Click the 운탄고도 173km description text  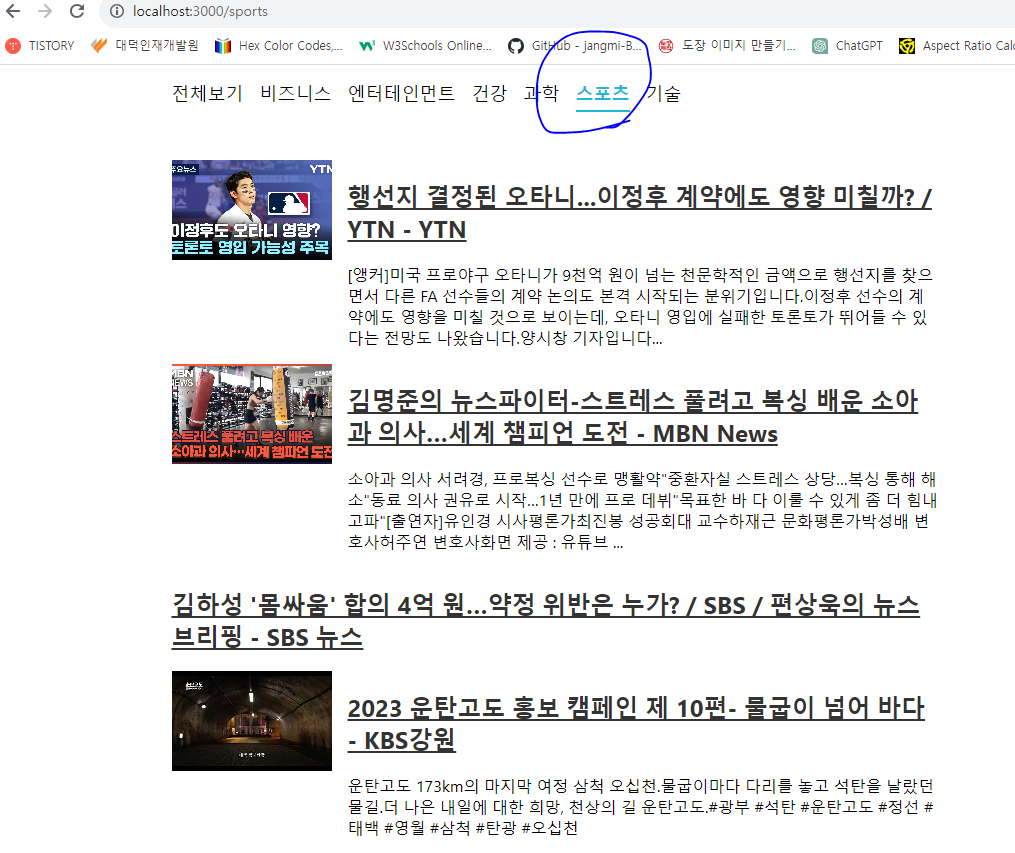[x=640, y=807]
